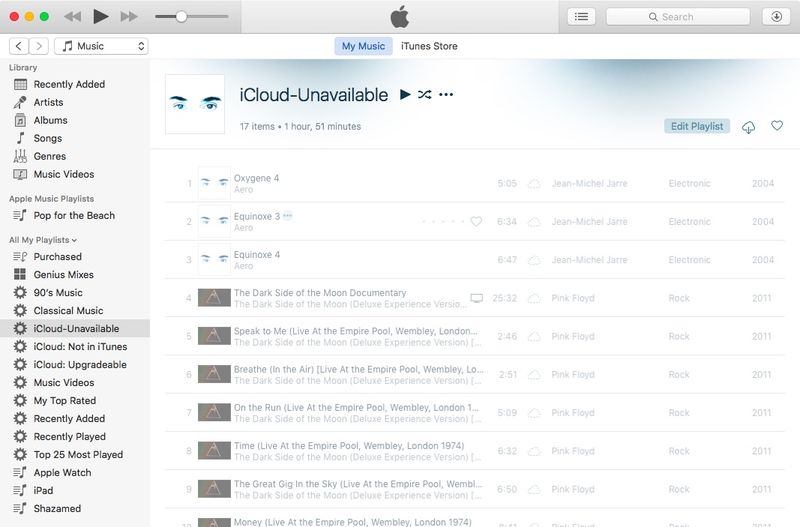Click the 25:32 duration on Documentary row
The height and width of the screenshot is (527, 800).
[x=505, y=298]
